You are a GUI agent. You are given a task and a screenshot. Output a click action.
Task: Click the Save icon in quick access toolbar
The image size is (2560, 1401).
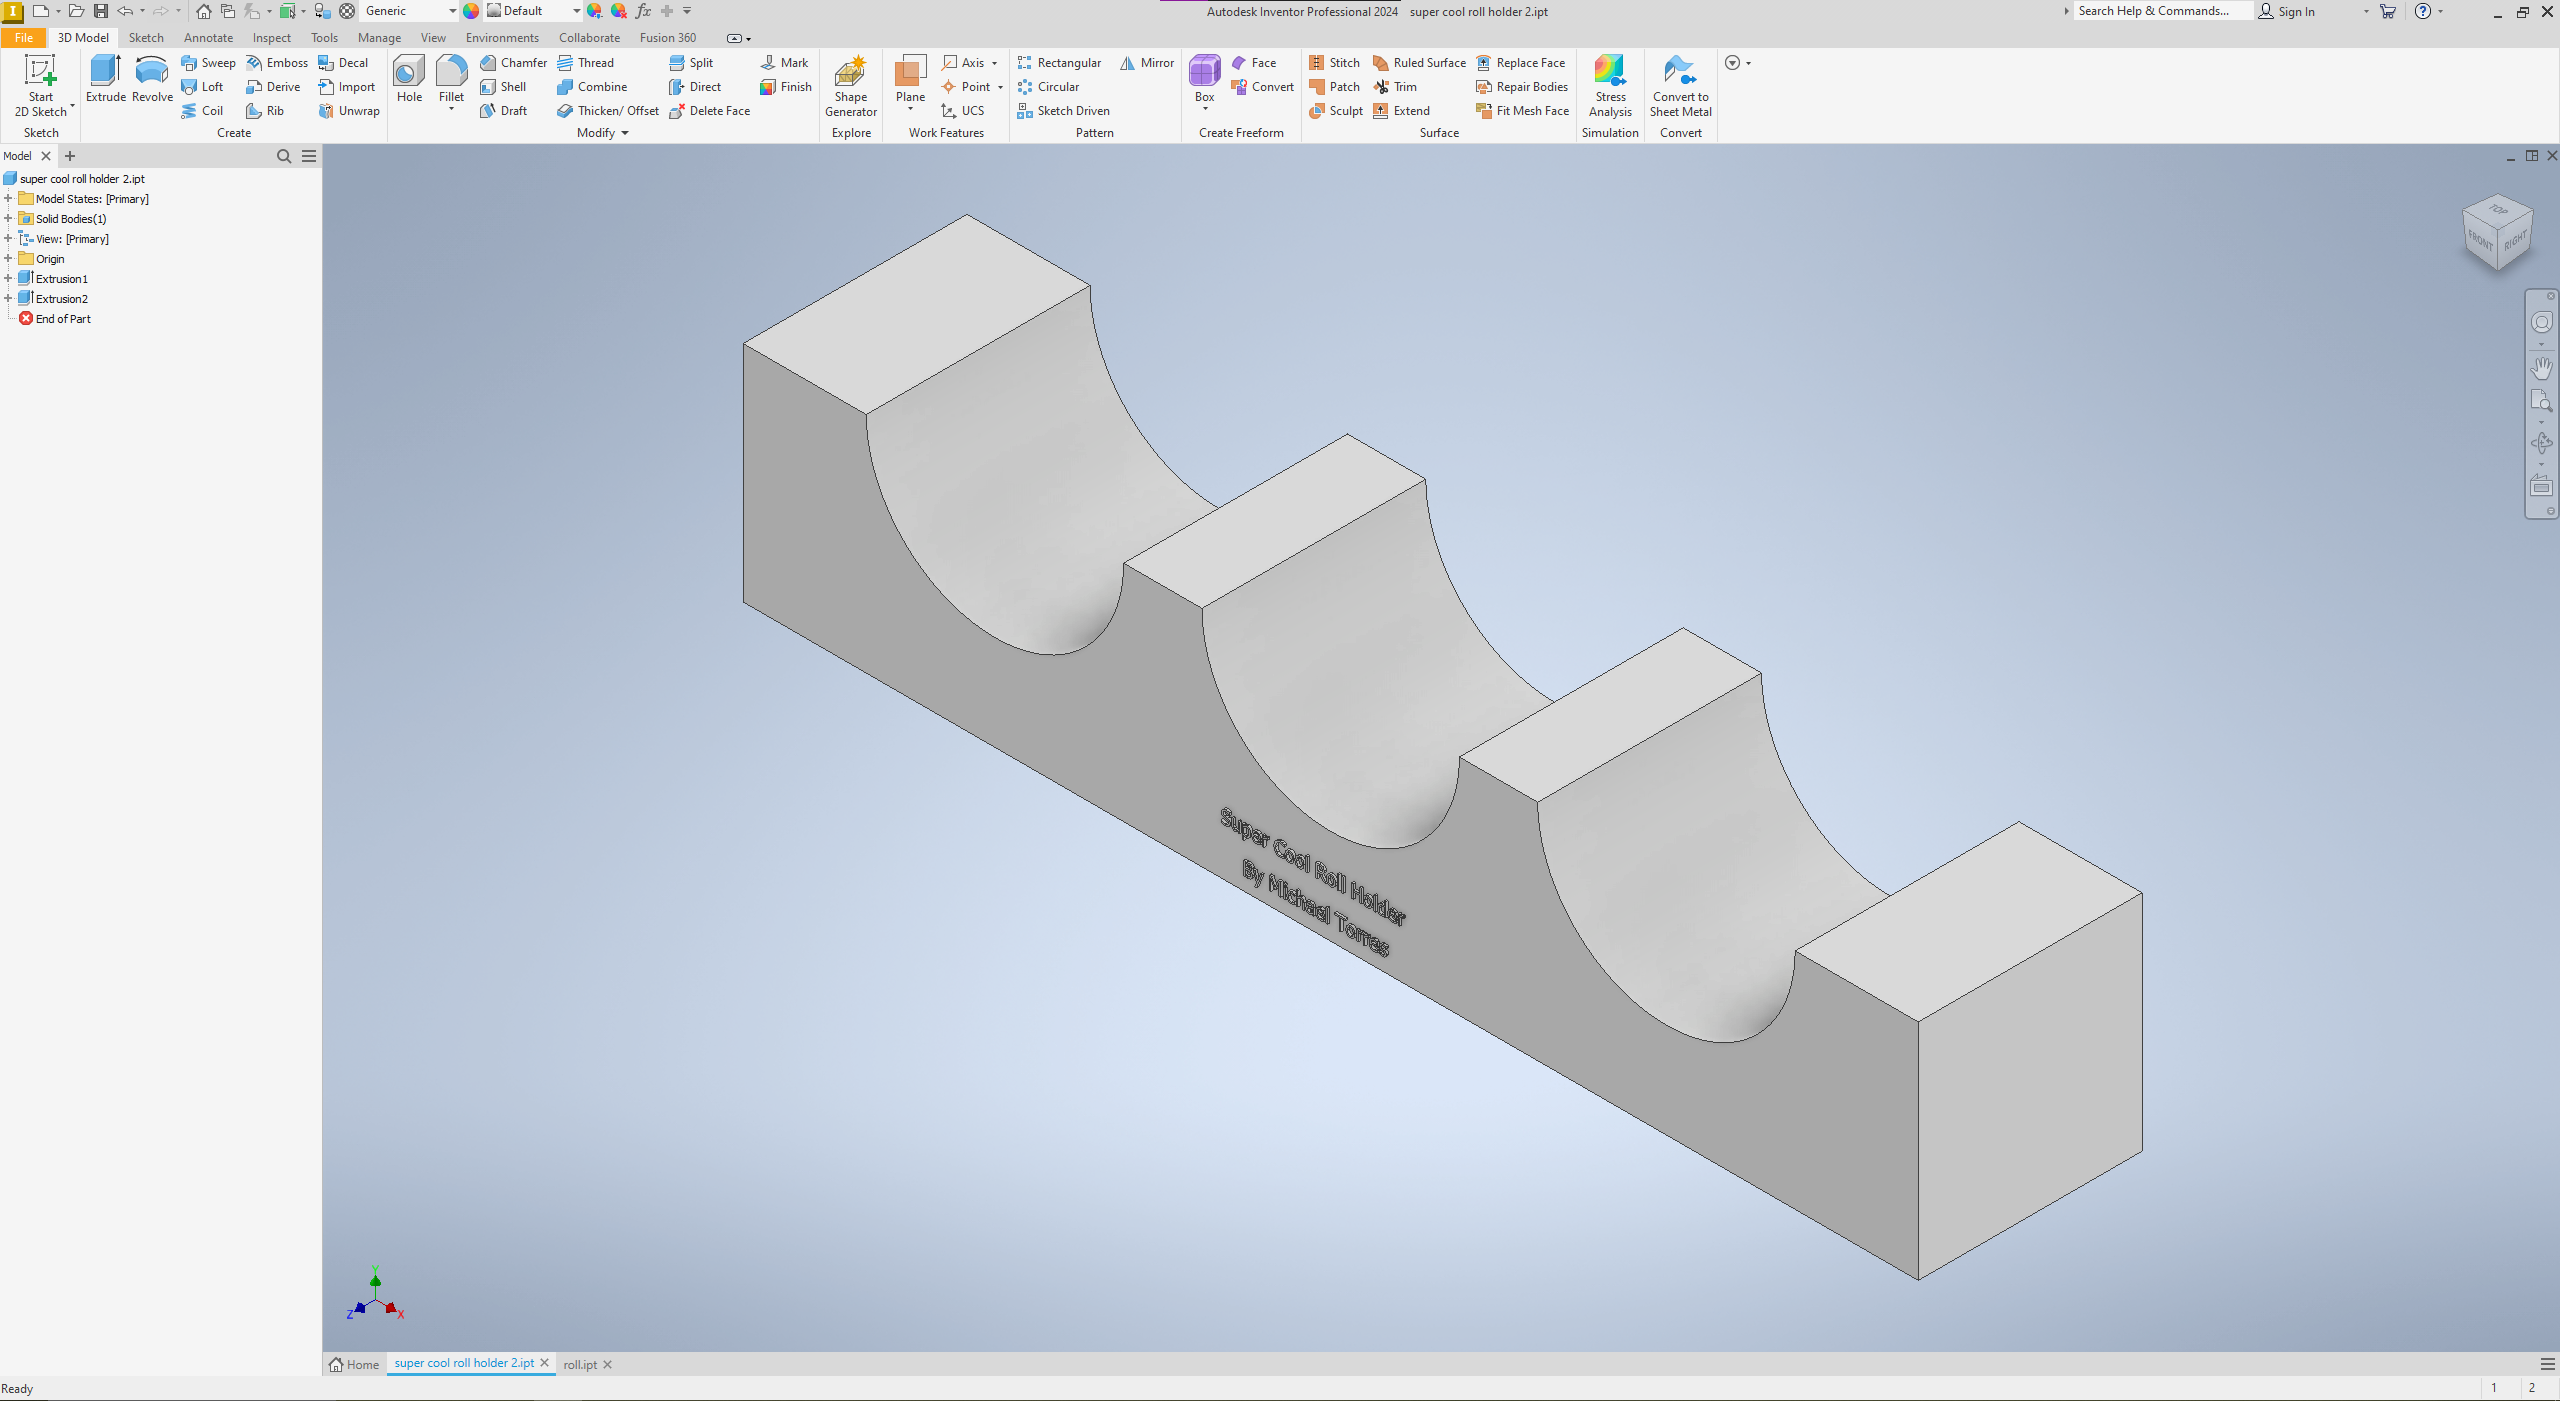101,11
